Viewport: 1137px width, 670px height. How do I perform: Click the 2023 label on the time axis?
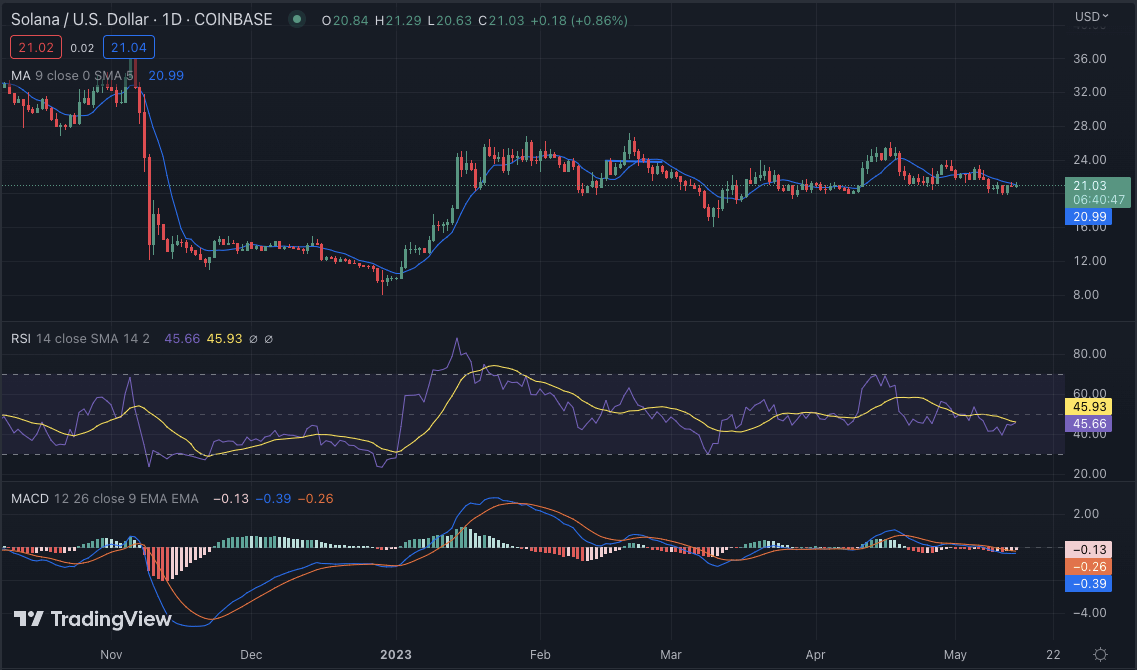[x=396, y=655]
